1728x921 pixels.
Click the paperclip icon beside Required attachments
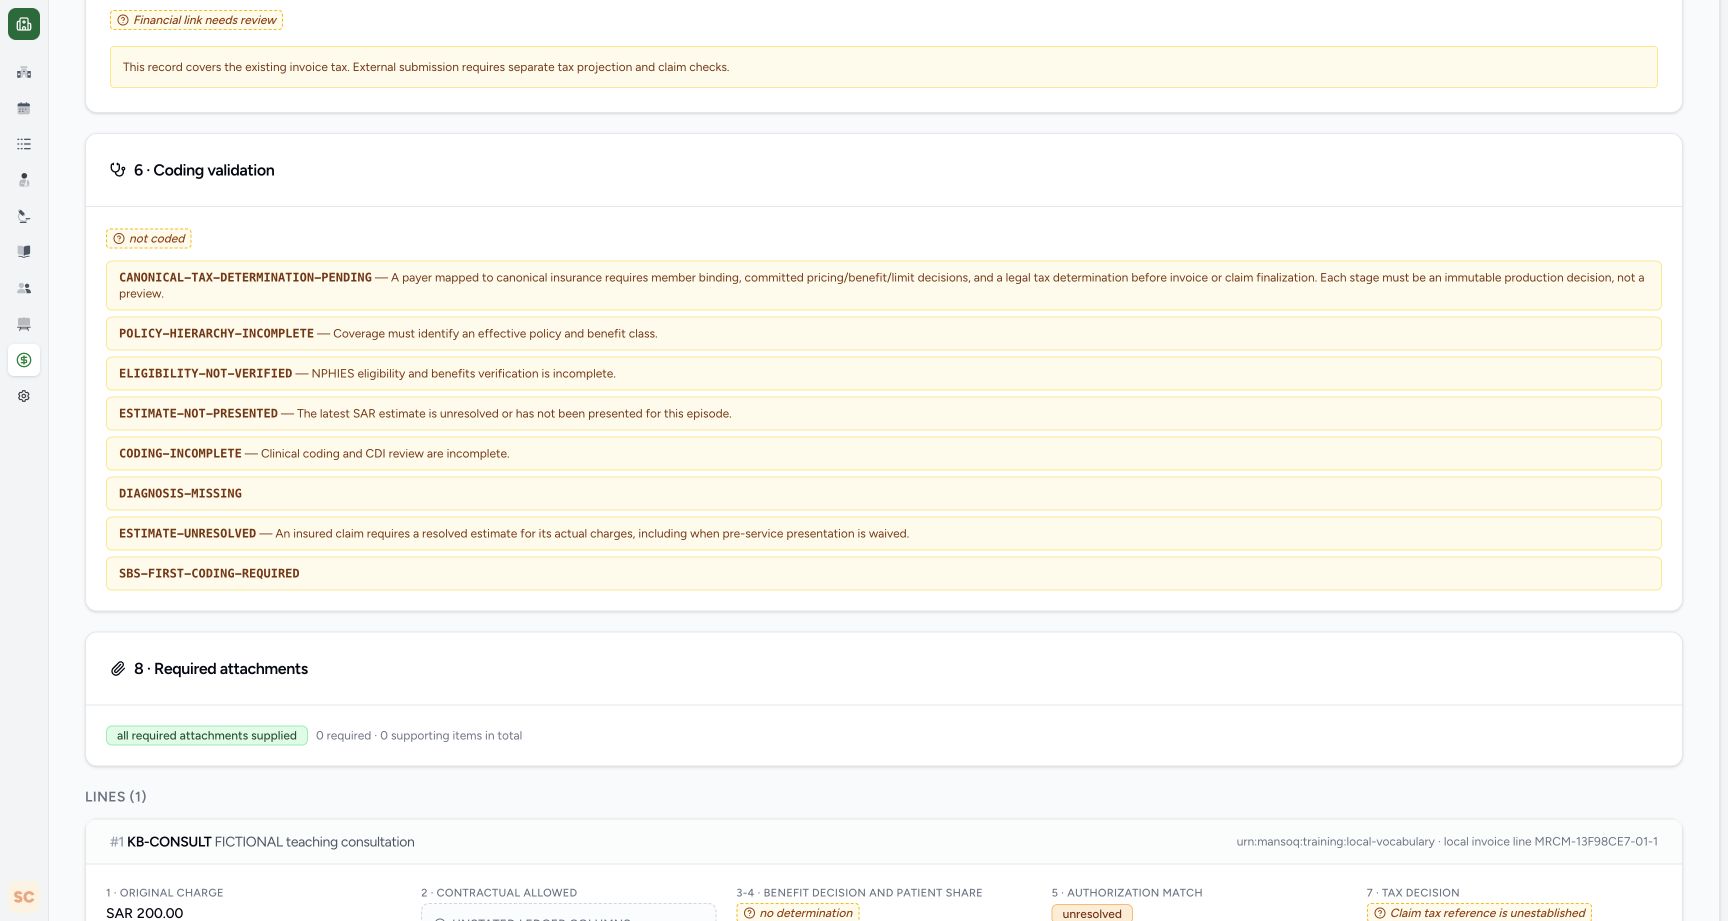point(118,669)
